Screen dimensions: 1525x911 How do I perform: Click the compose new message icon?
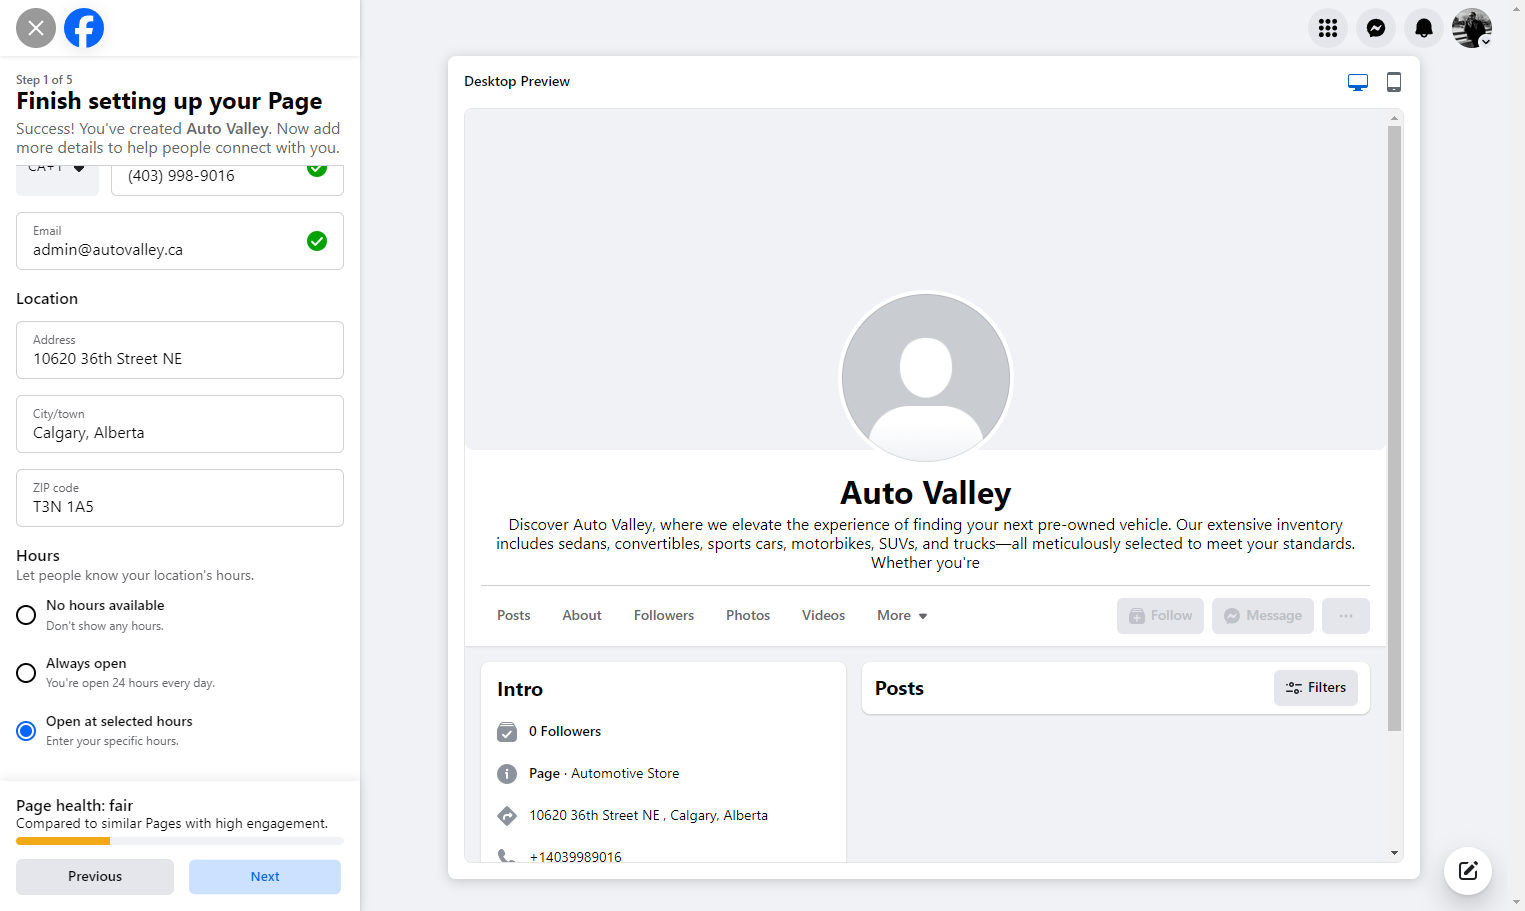click(x=1468, y=870)
